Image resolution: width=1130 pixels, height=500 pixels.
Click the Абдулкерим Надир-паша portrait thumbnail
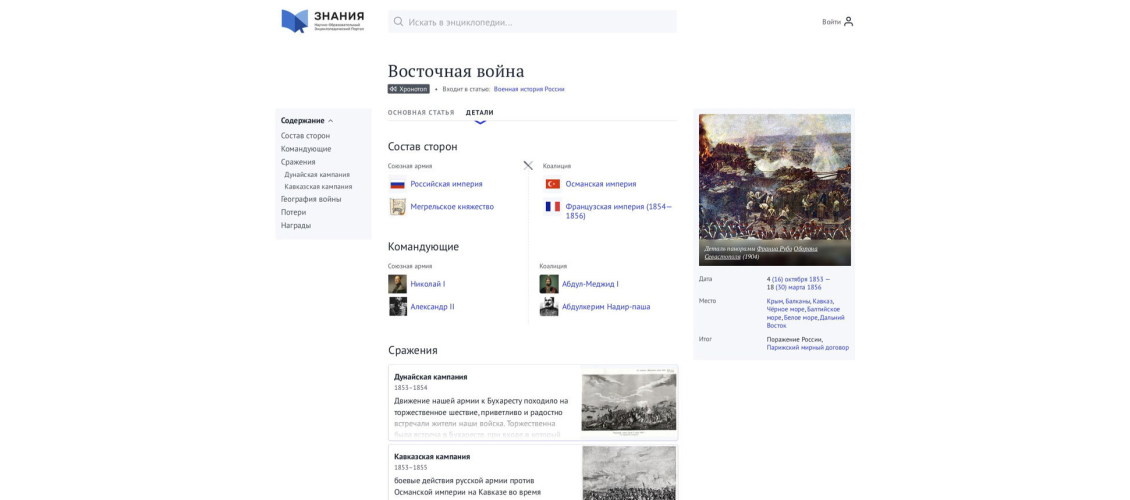[x=549, y=306]
